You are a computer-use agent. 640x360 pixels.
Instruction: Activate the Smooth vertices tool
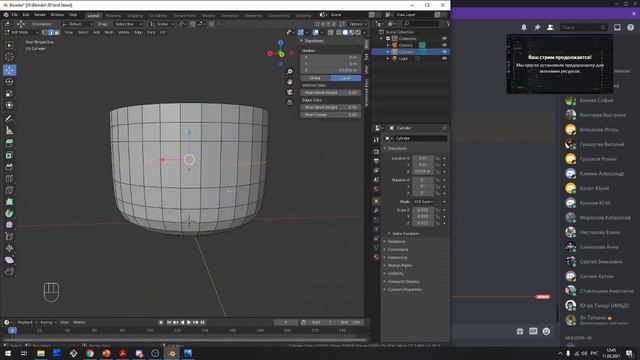(x=9, y=225)
